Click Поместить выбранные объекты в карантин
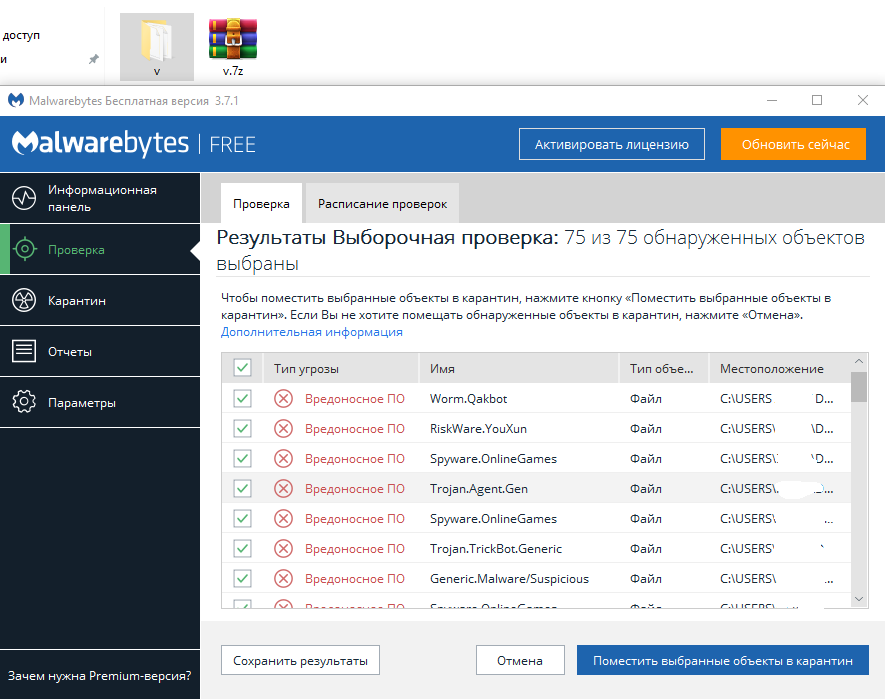Screen dimensions: 885x699 [x=722, y=660]
